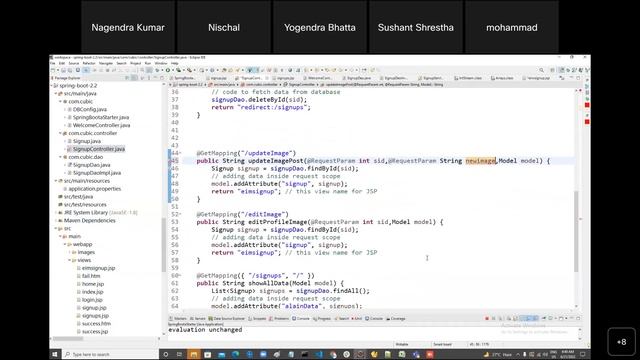The height and width of the screenshot is (360, 640).
Task: Minimize the Package Explorer view
Action: [x=156, y=78]
